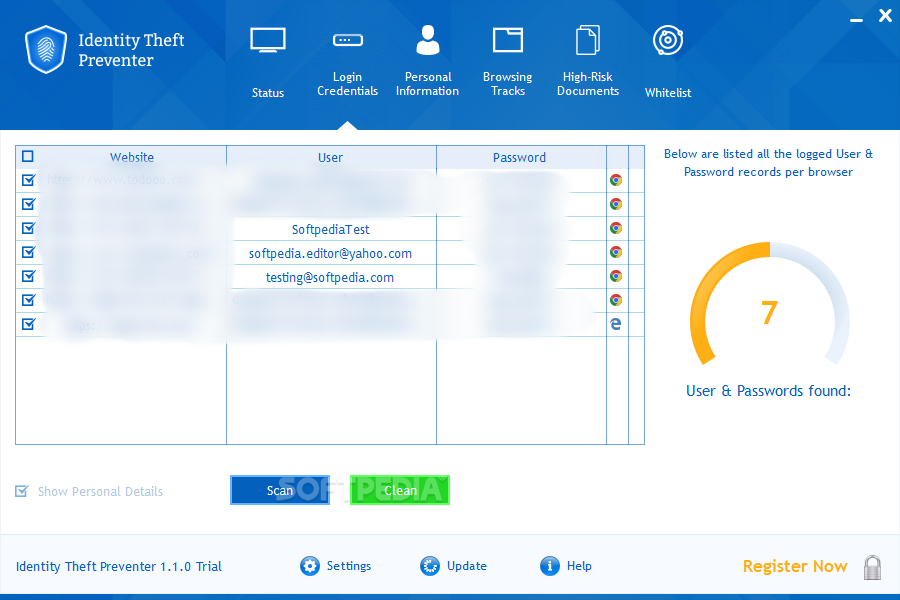This screenshot has height=600, width=900.
Task: Uncheck the softpedia.editor@yahoo.com row checkbox
Action: tap(28, 253)
